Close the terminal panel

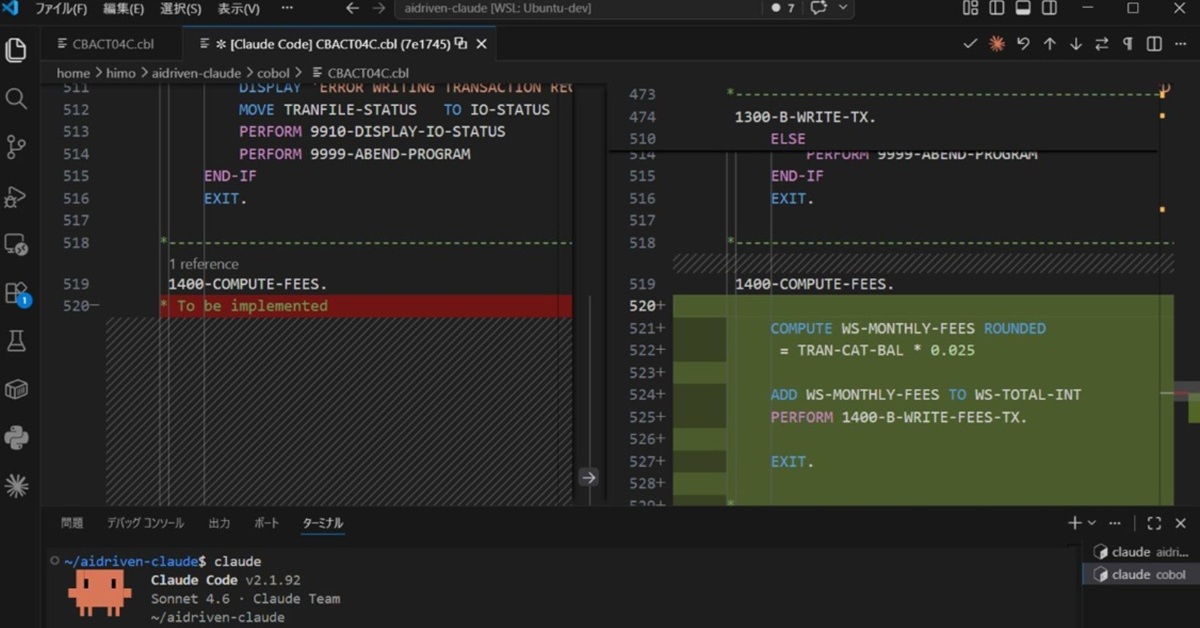click(x=1181, y=523)
